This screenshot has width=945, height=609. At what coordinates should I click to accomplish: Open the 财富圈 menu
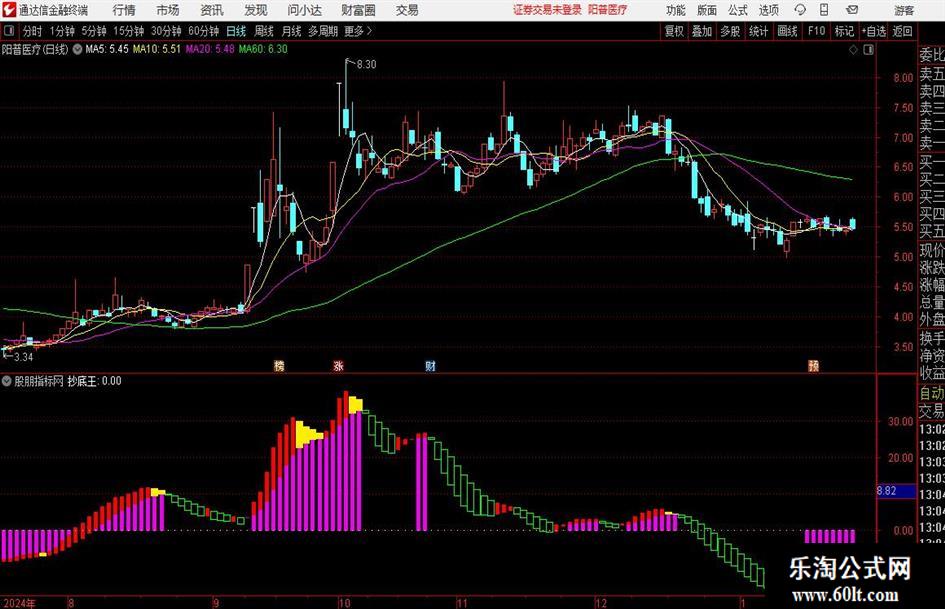tap(358, 10)
